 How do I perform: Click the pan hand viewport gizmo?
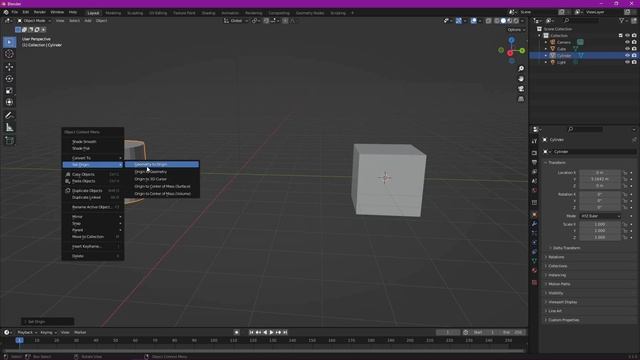click(x=521, y=78)
